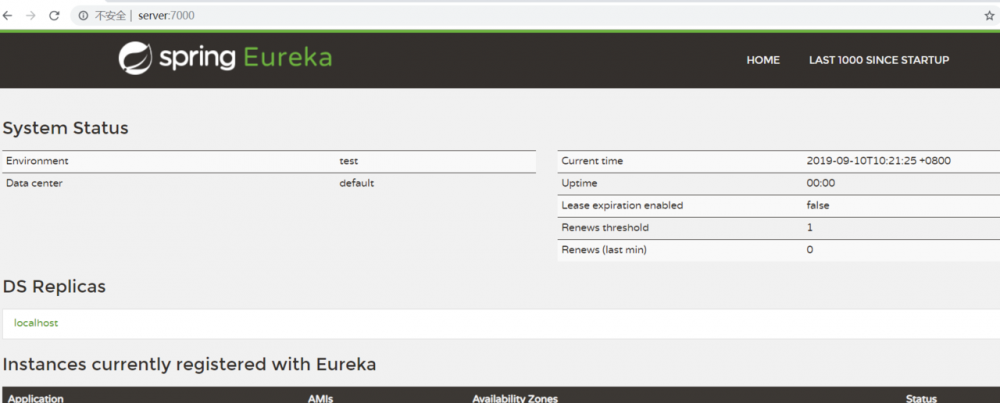Viewport: 1000px width, 403px height.
Task: Select the System Status heading
Action: click(x=66, y=128)
